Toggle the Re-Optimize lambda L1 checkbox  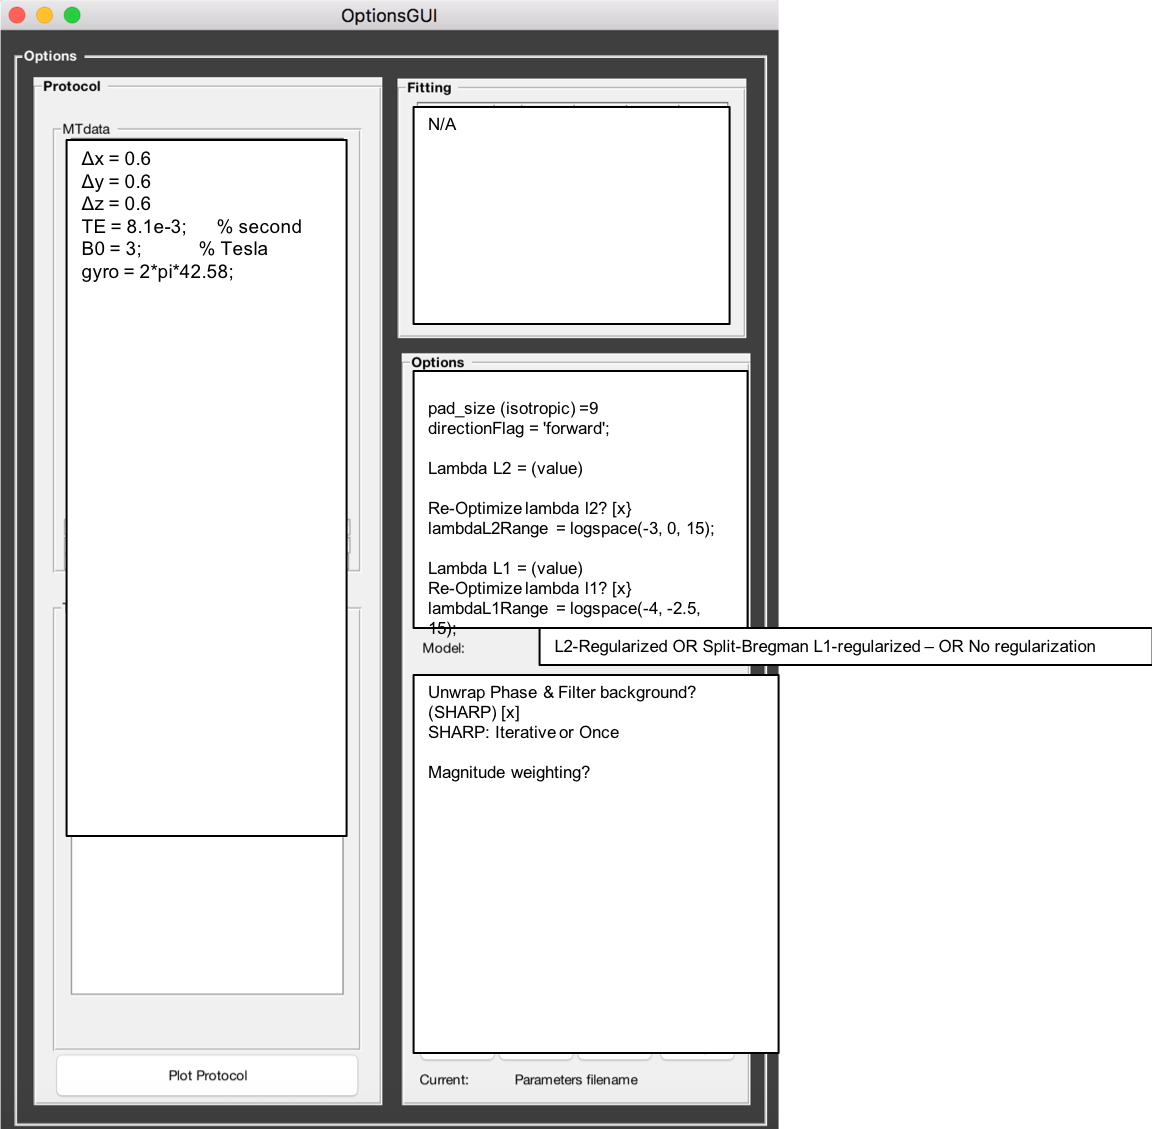tap(622, 589)
